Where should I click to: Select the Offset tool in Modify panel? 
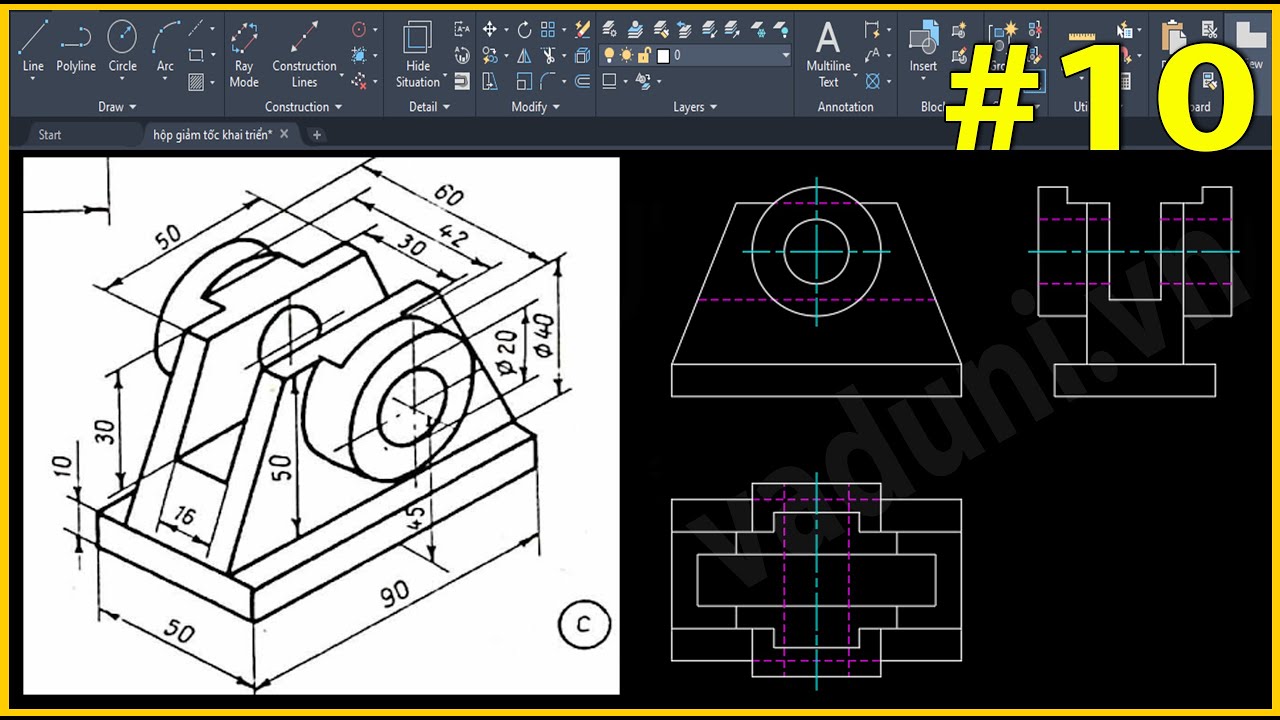583,81
